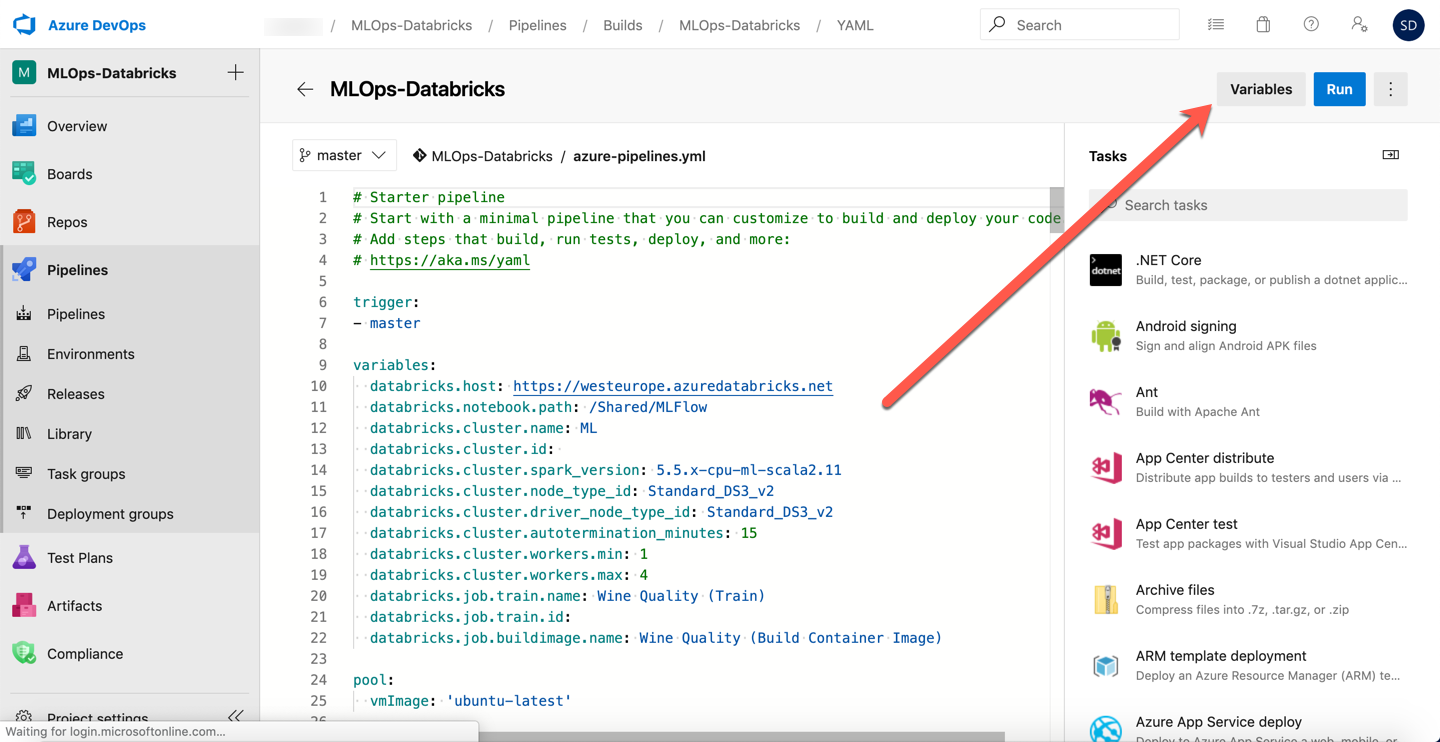Collapse the Tasks panel icon
Viewport: 1440px width, 742px height.
(1391, 155)
